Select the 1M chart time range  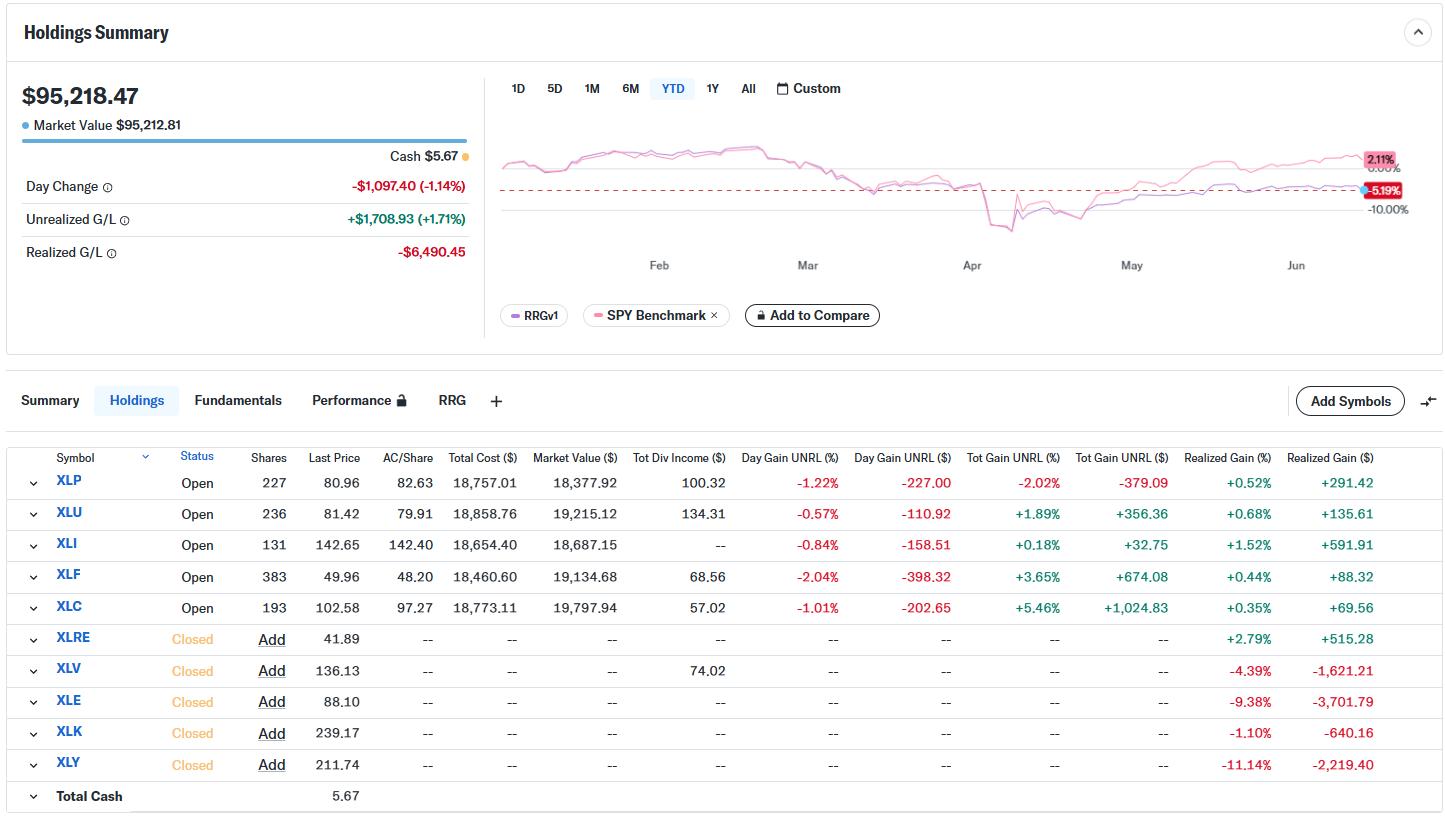point(592,88)
